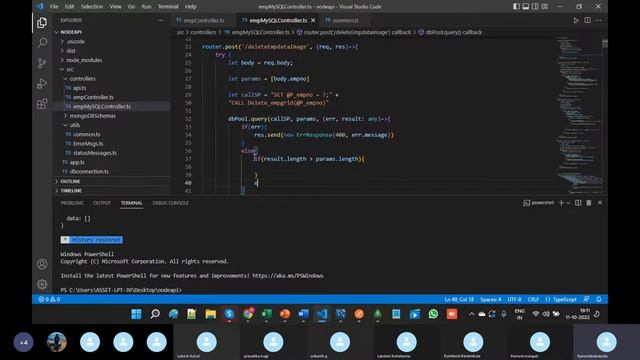Open the Explorer view in activity bar
The height and width of the screenshot is (360, 640).
pos(42,23)
